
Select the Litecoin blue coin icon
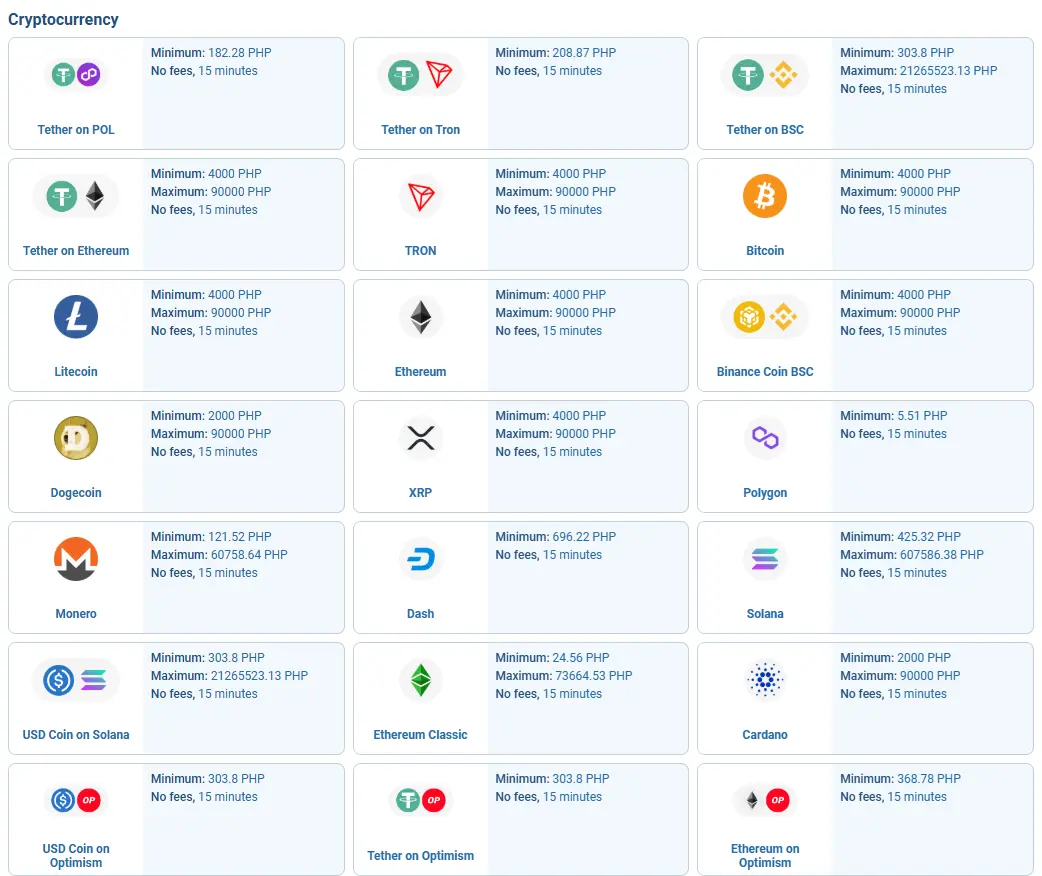pyautogui.click(x=76, y=317)
